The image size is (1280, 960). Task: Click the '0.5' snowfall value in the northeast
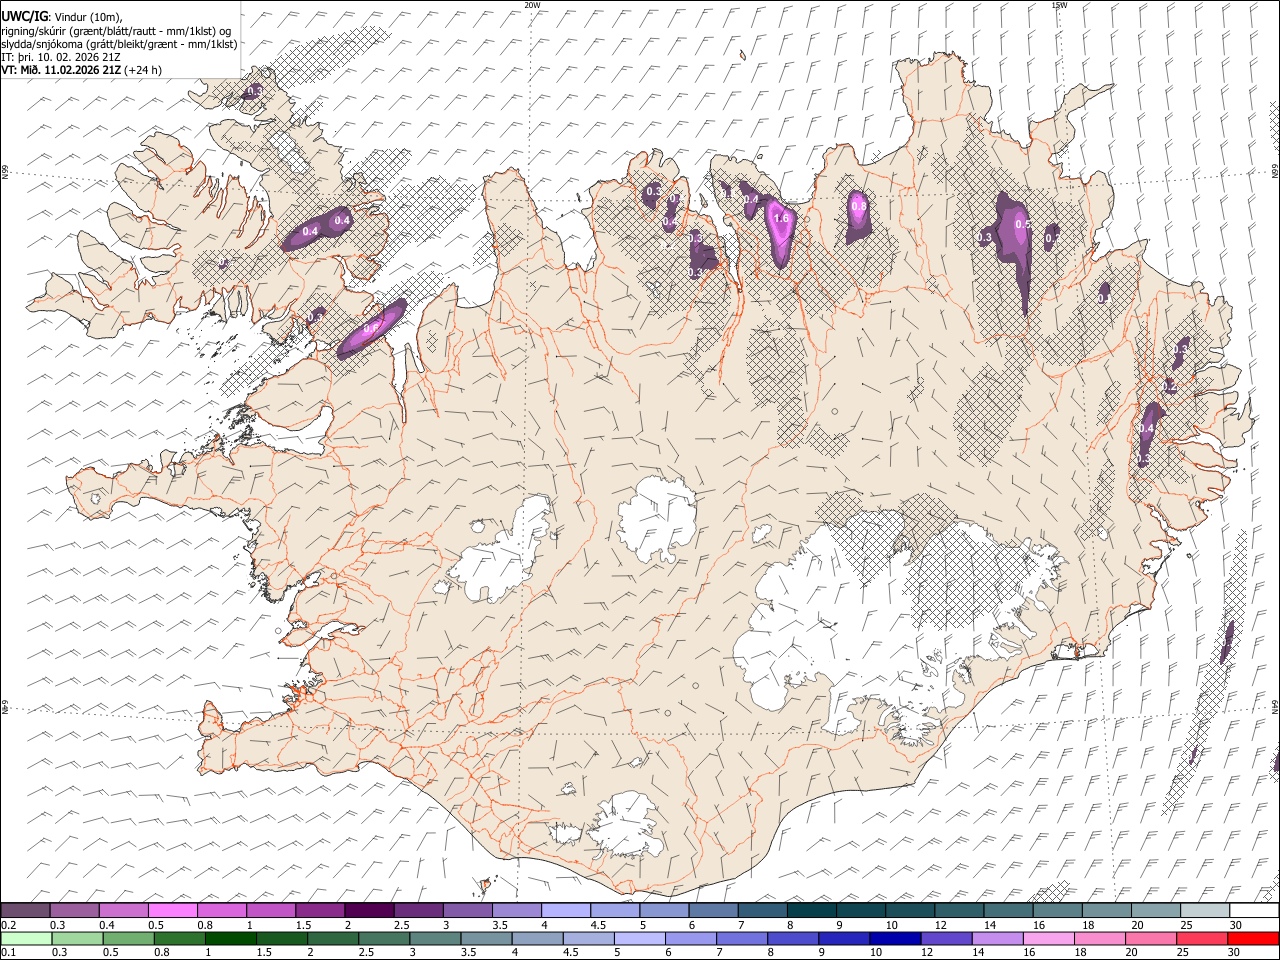(1022, 225)
